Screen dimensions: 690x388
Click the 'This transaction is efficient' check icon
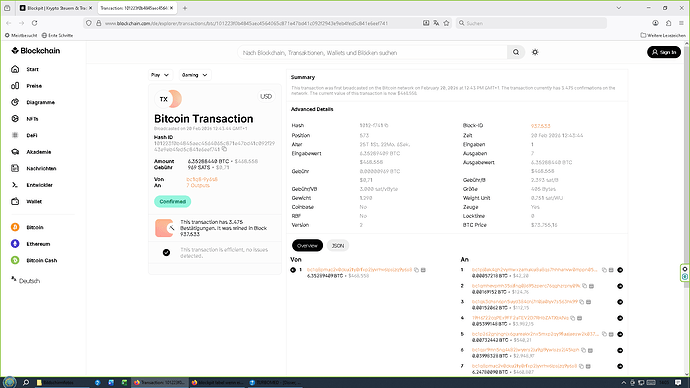[x=166, y=253]
